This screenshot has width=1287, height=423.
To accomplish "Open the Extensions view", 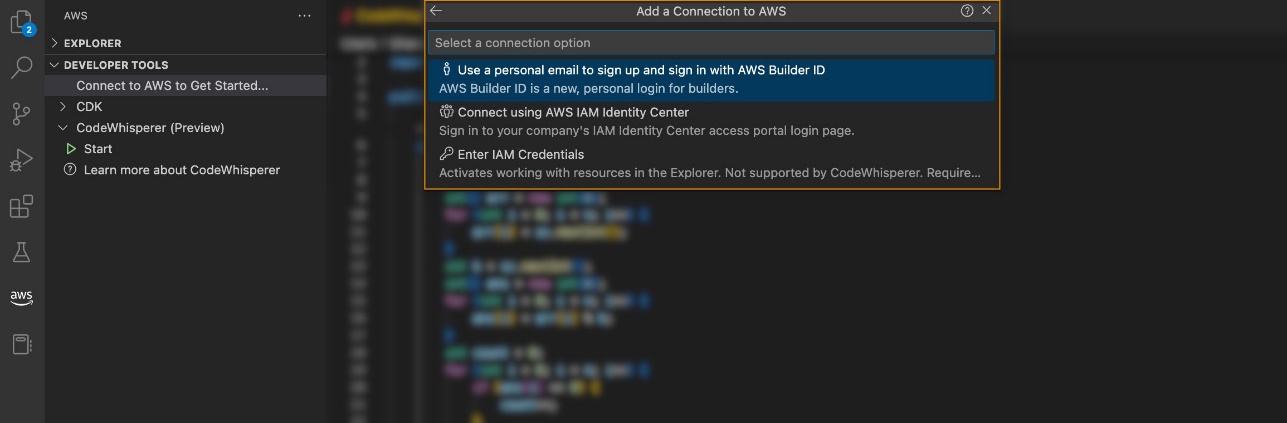I will coord(21,207).
